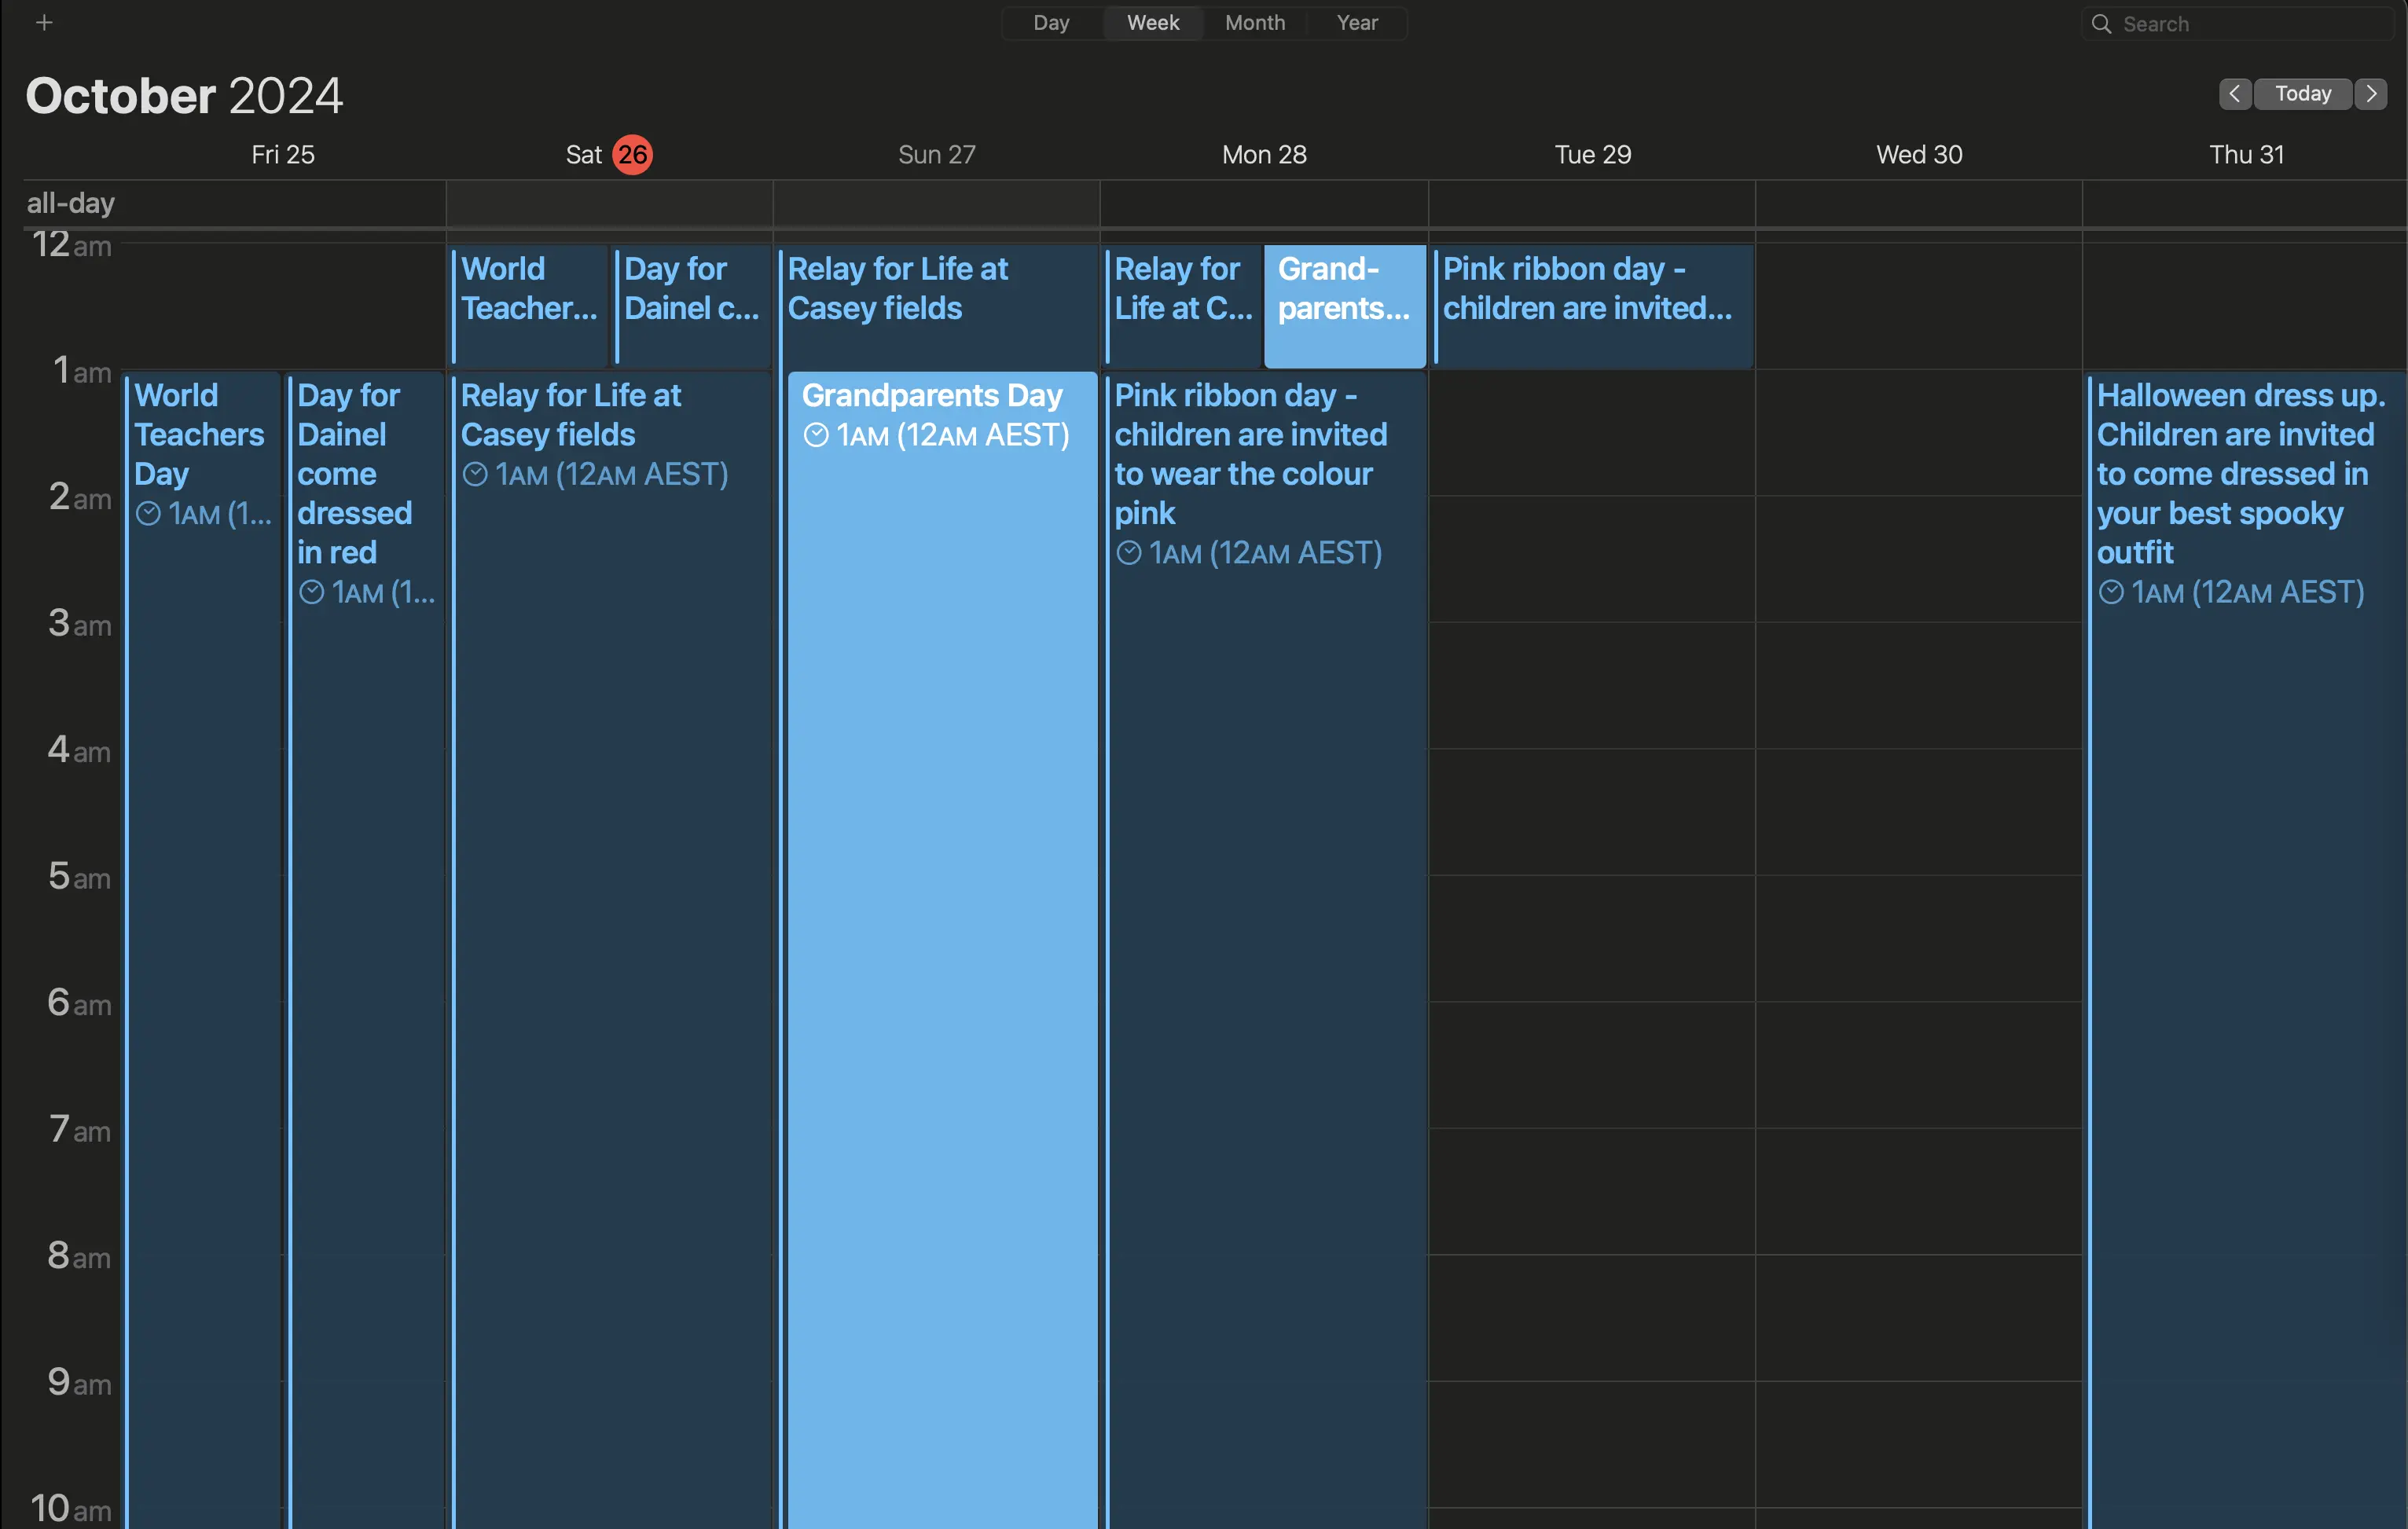Click the Today button
The image size is (2408, 1529).
pos(2302,93)
